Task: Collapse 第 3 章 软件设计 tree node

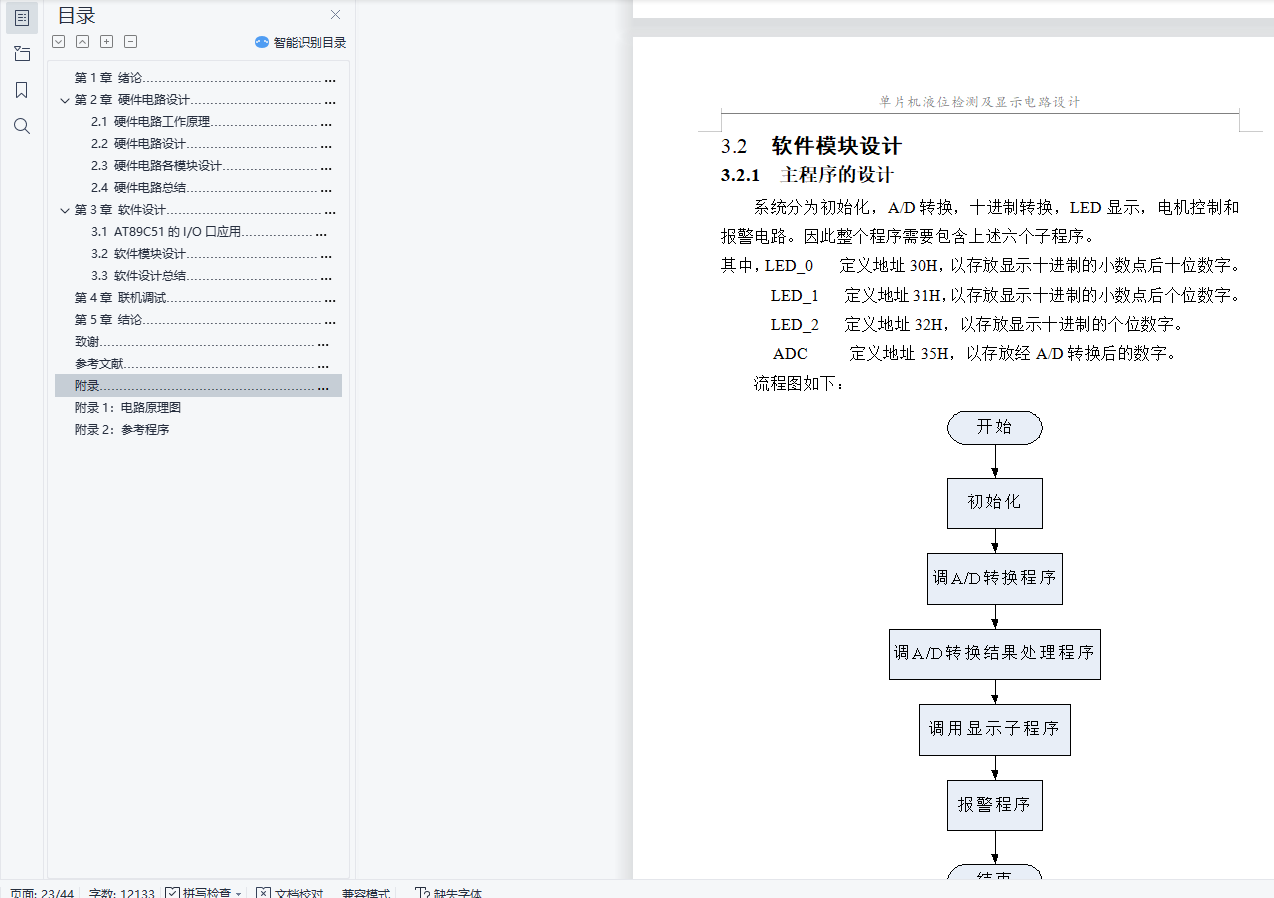Action: pyautogui.click(x=65, y=210)
